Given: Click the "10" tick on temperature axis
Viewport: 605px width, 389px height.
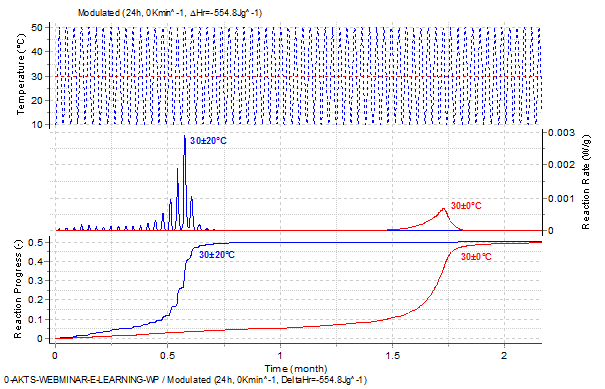Looking at the screenshot, I should tap(37, 125).
